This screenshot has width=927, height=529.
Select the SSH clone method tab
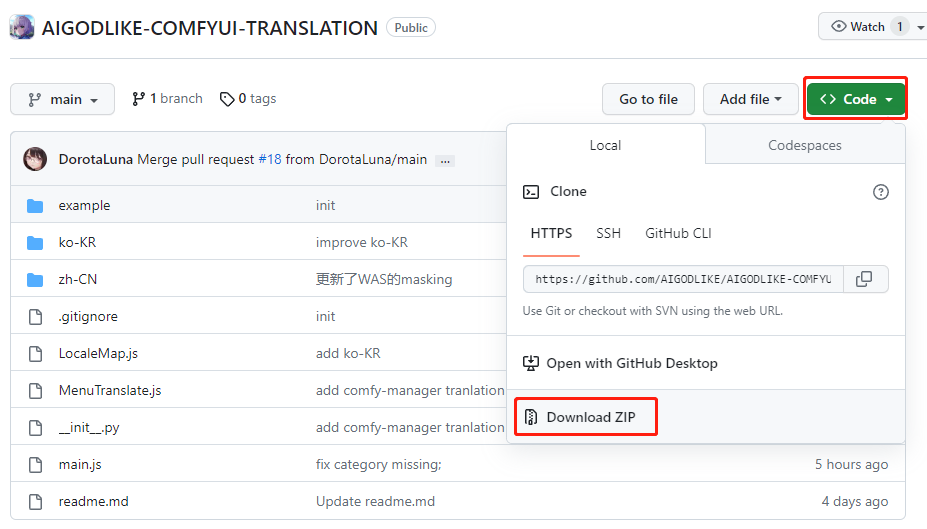tap(608, 233)
